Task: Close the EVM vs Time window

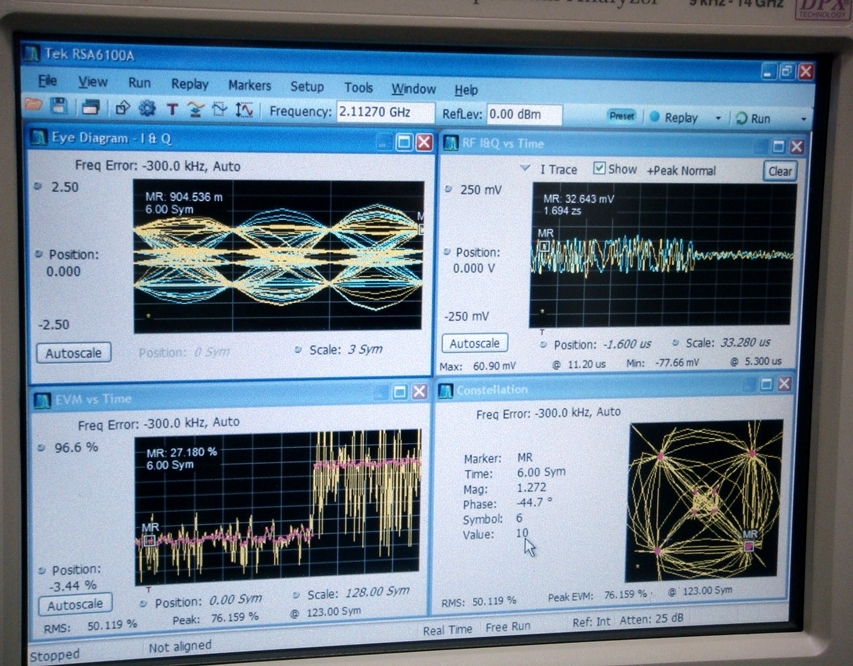Action: (419, 392)
